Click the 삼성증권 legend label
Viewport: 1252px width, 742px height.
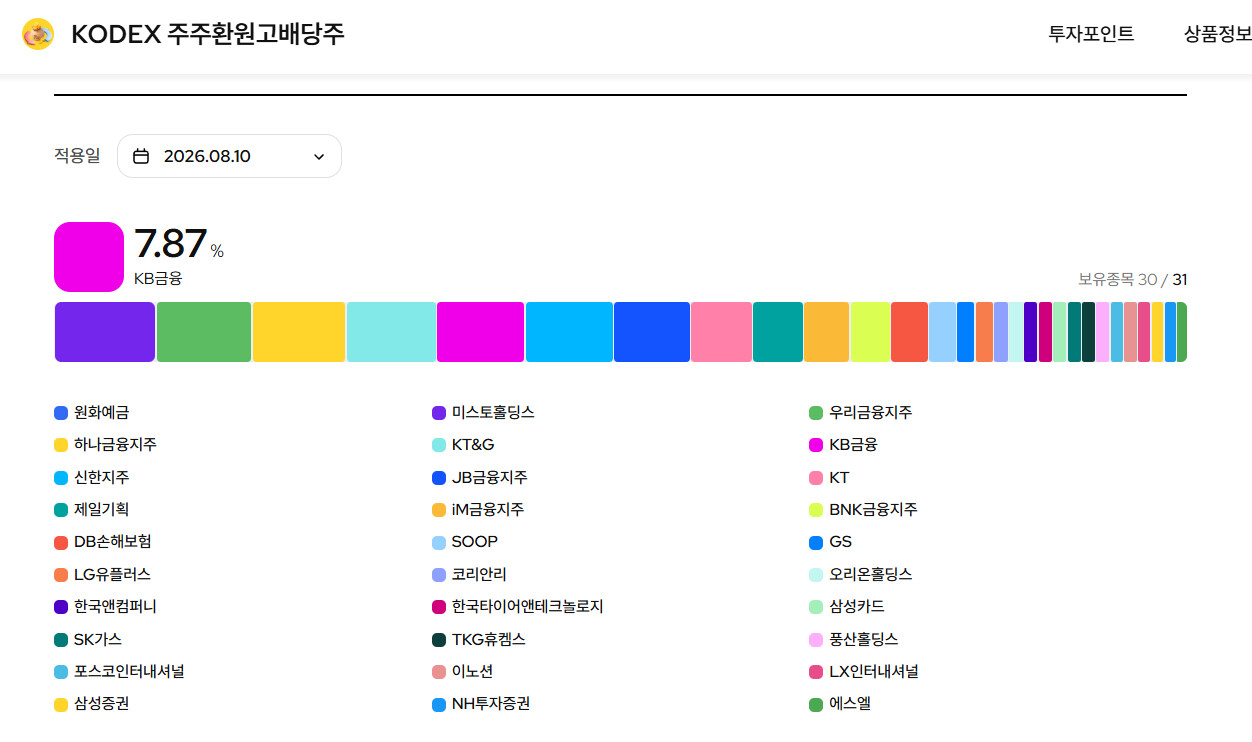pos(101,704)
